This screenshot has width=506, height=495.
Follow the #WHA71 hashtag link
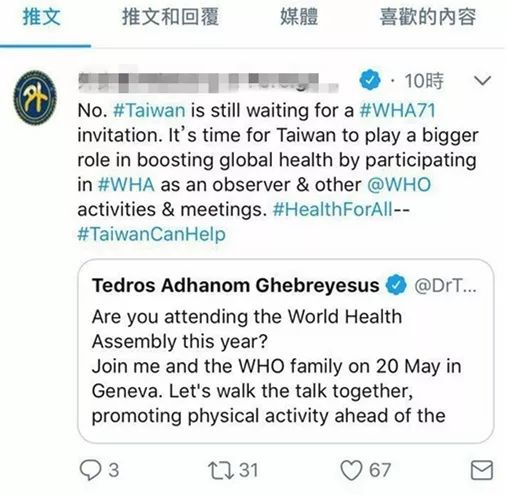pos(397,110)
